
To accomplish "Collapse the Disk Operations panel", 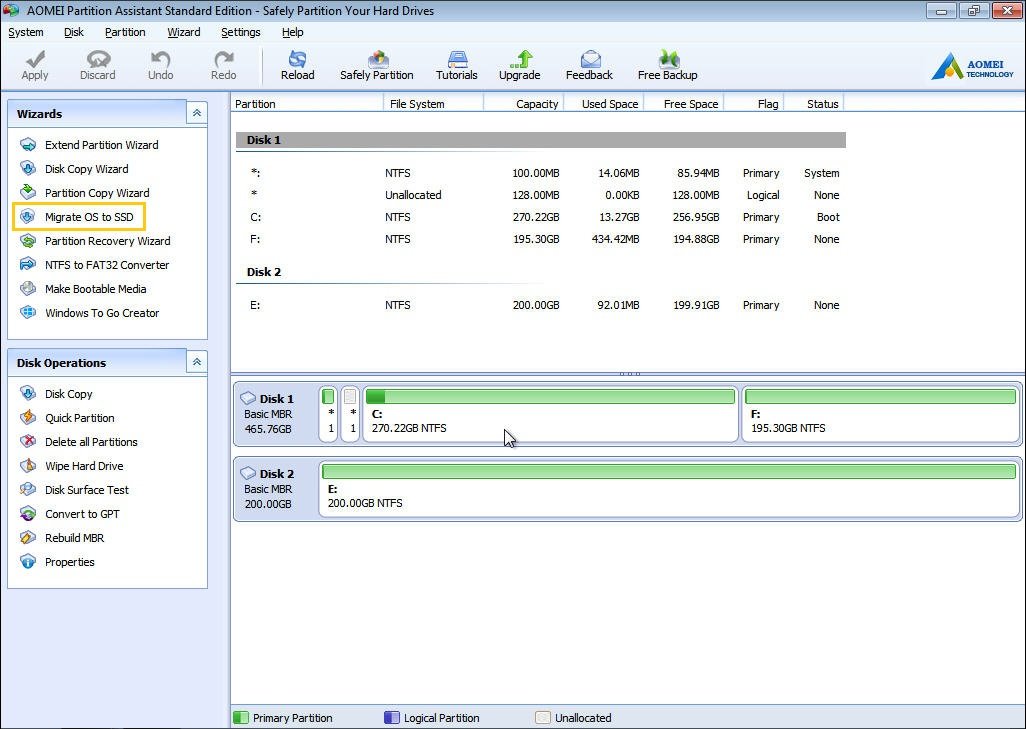I will 196,362.
